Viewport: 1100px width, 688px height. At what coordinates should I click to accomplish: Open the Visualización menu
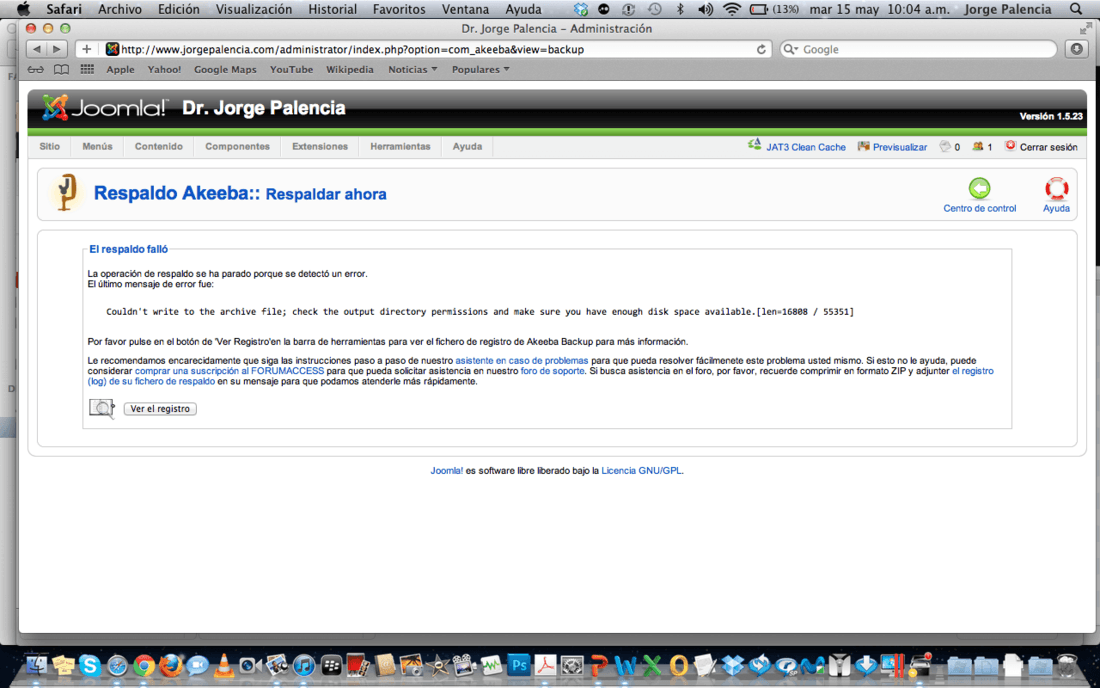[x=253, y=9]
